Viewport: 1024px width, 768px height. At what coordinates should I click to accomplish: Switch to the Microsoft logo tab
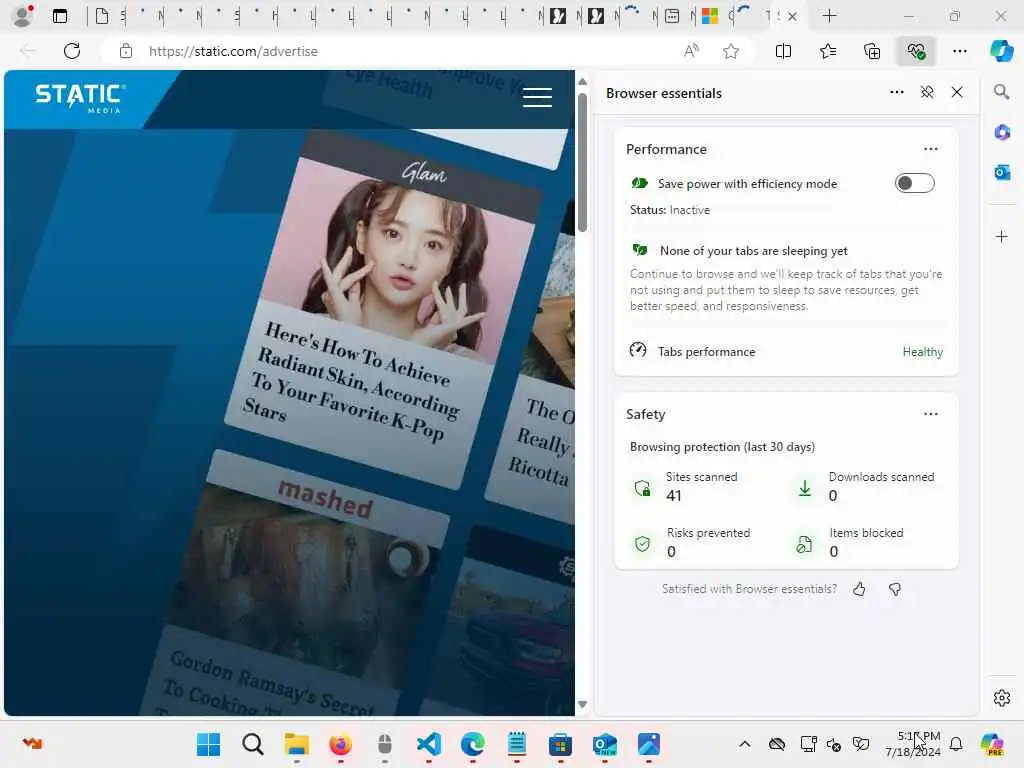710,16
